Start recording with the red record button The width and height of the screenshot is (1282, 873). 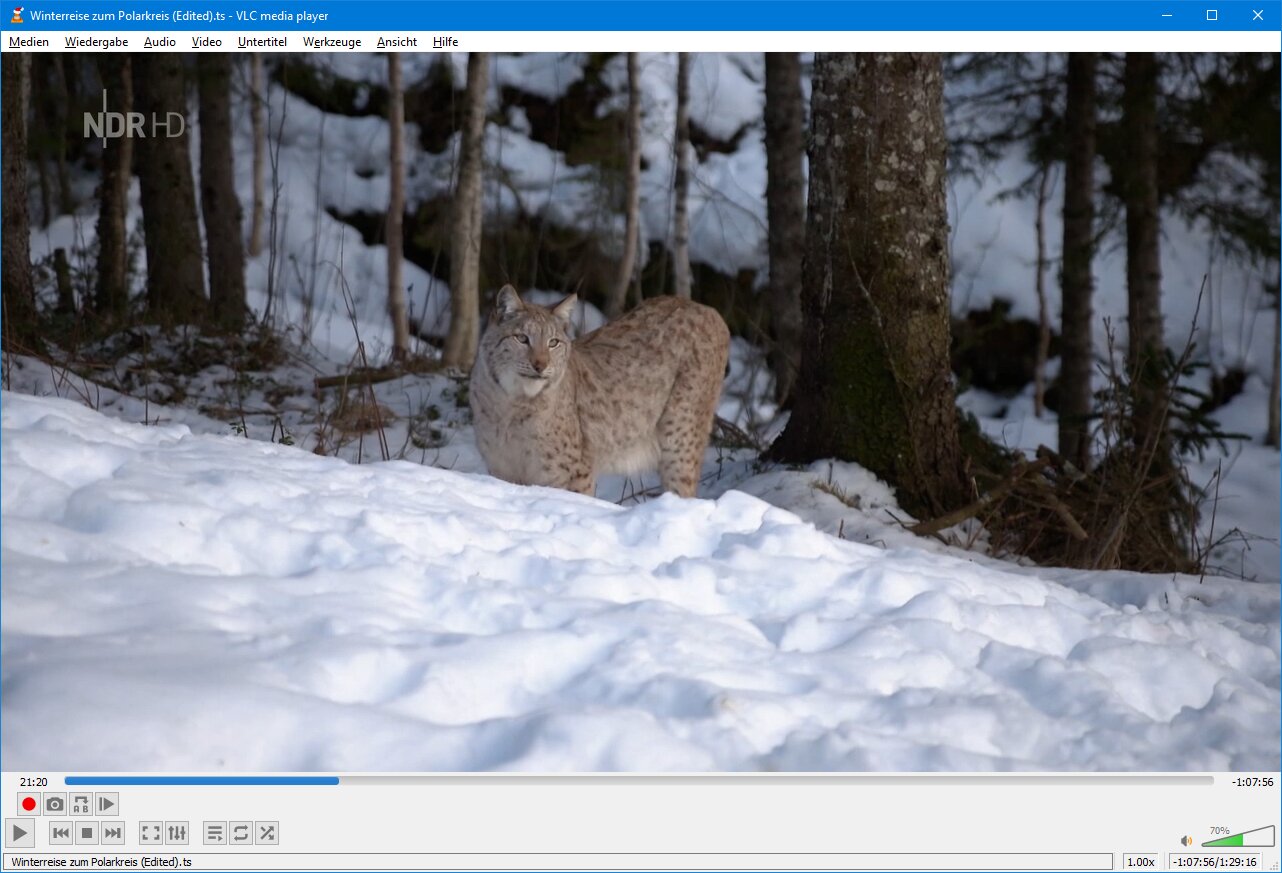point(29,804)
